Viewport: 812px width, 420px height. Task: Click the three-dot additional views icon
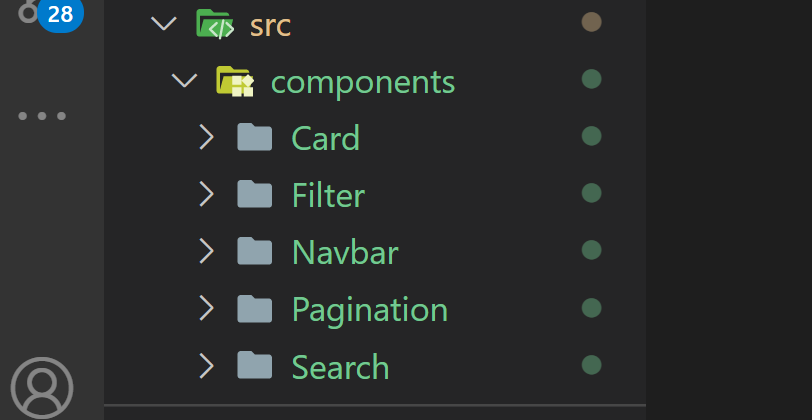tap(42, 116)
